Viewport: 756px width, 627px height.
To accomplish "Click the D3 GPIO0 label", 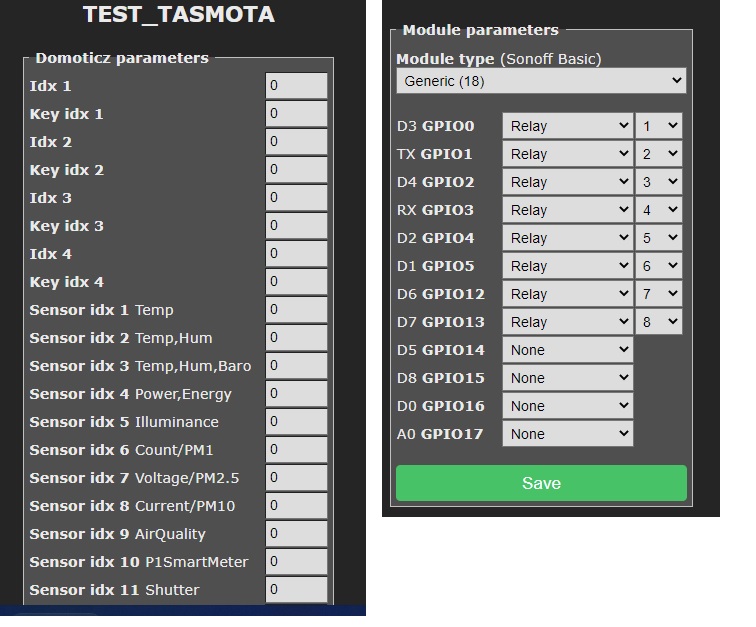I will click(435, 126).
